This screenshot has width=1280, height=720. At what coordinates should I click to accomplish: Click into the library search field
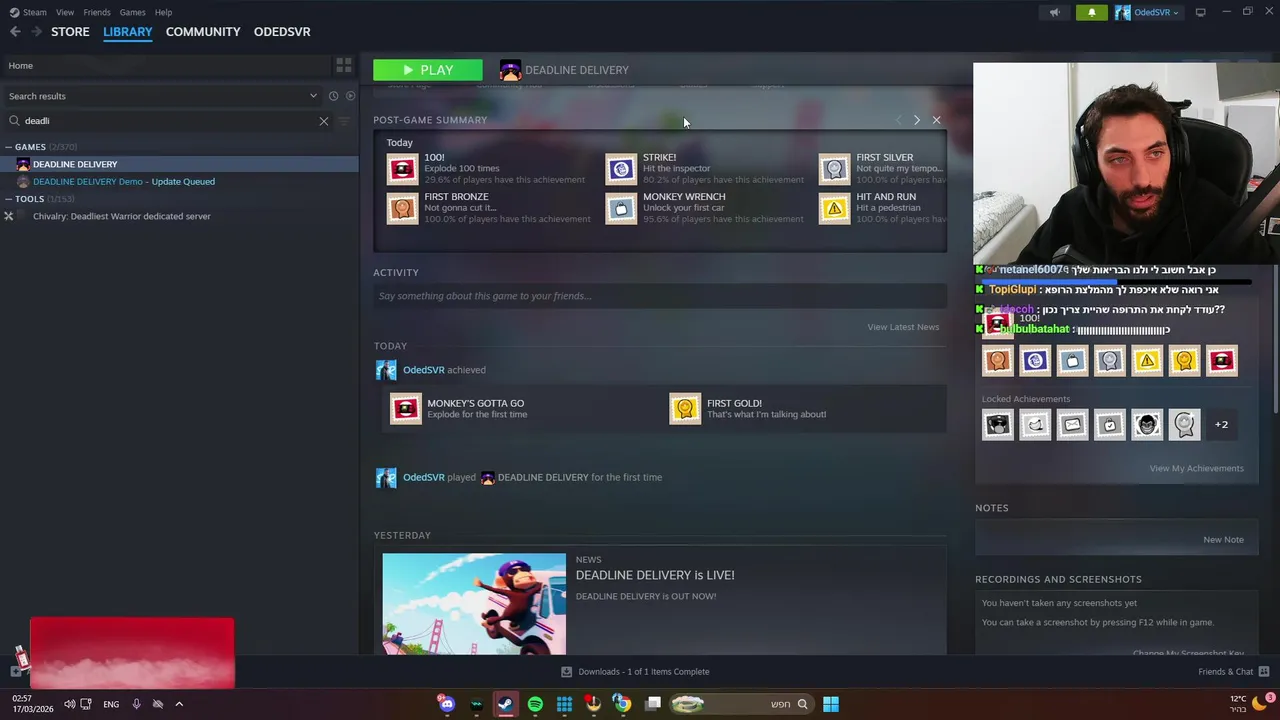coord(167,121)
